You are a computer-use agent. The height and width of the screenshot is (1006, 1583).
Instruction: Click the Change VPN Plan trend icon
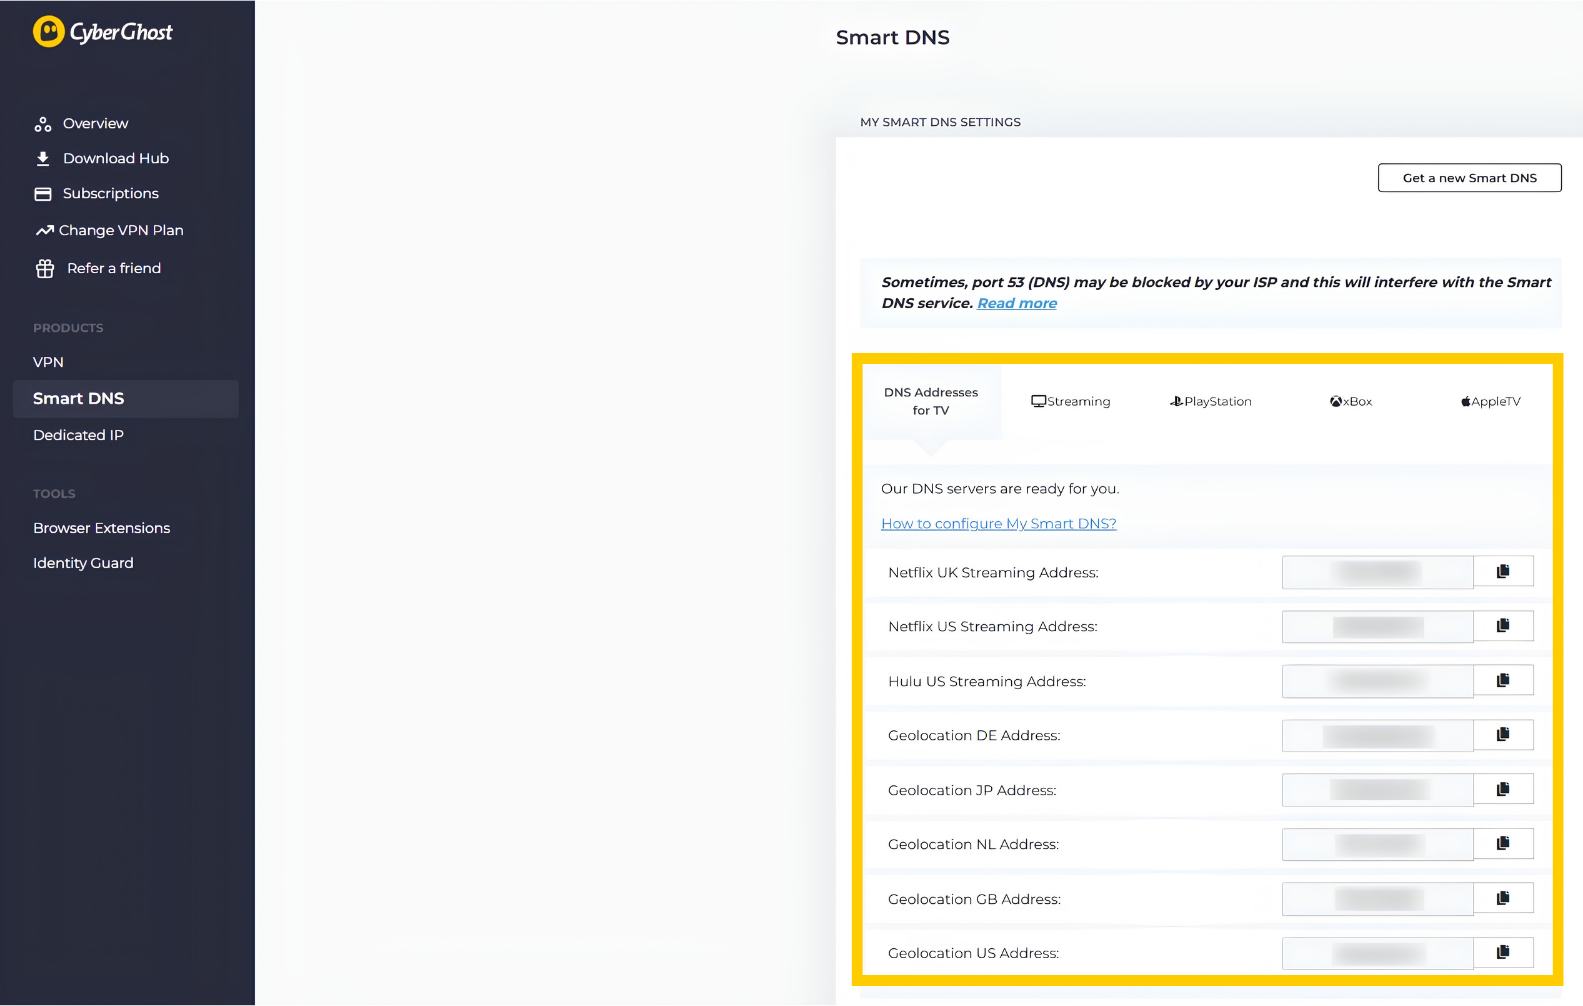[44, 231]
